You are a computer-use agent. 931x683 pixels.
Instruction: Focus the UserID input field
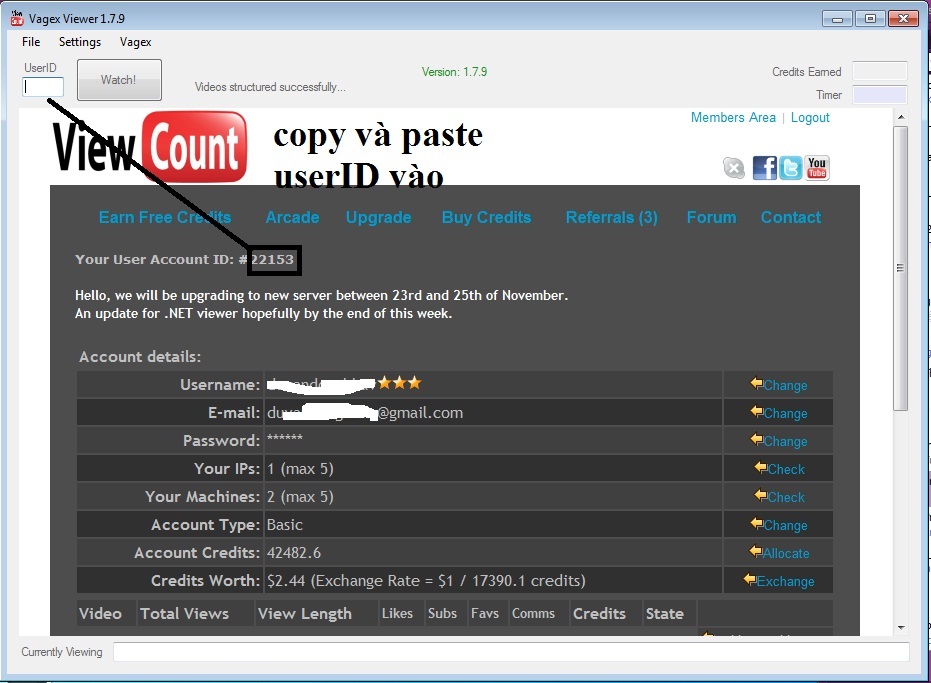click(x=43, y=87)
